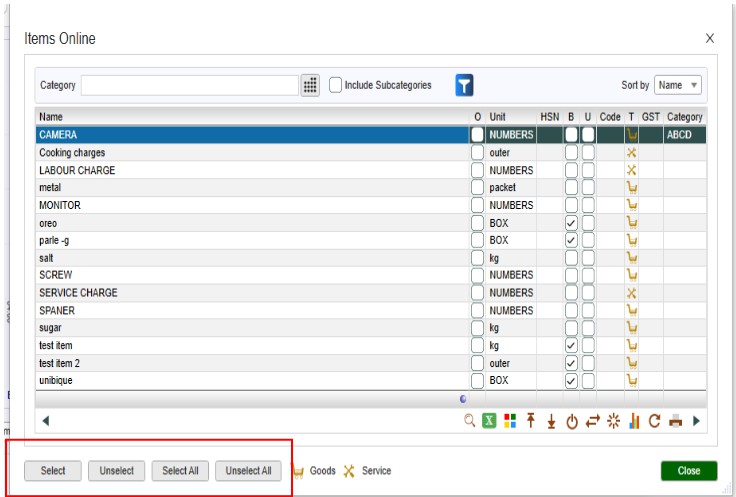Uncheck the B checkbox for oreo row
736x497 pixels.
[x=571, y=223]
